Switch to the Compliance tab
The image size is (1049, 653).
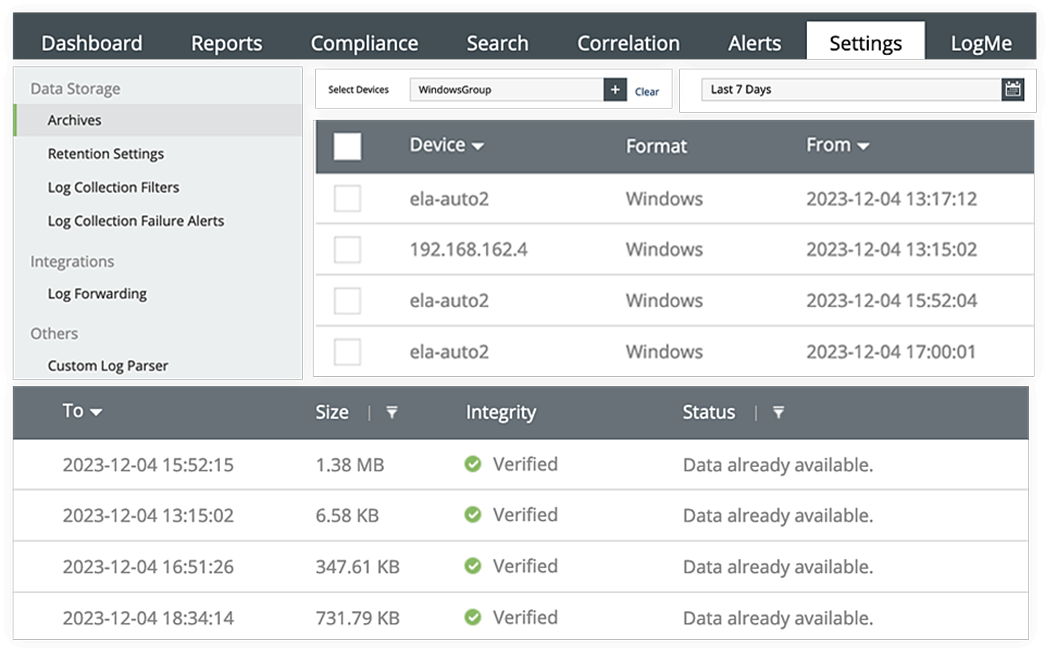click(364, 43)
